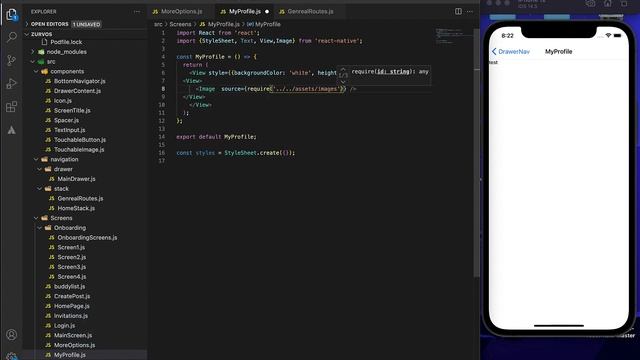Click Screens in the breadcrumb path

180,24
